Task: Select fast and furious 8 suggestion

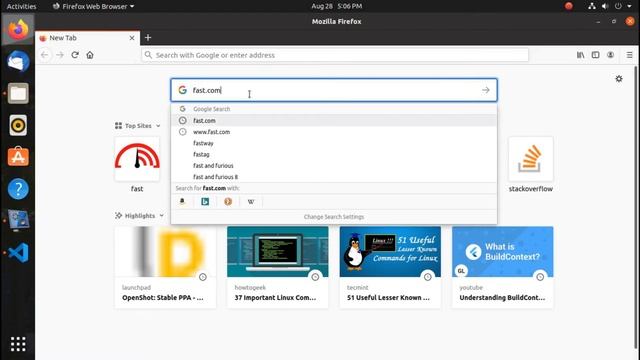Action: tap(334, 177)
